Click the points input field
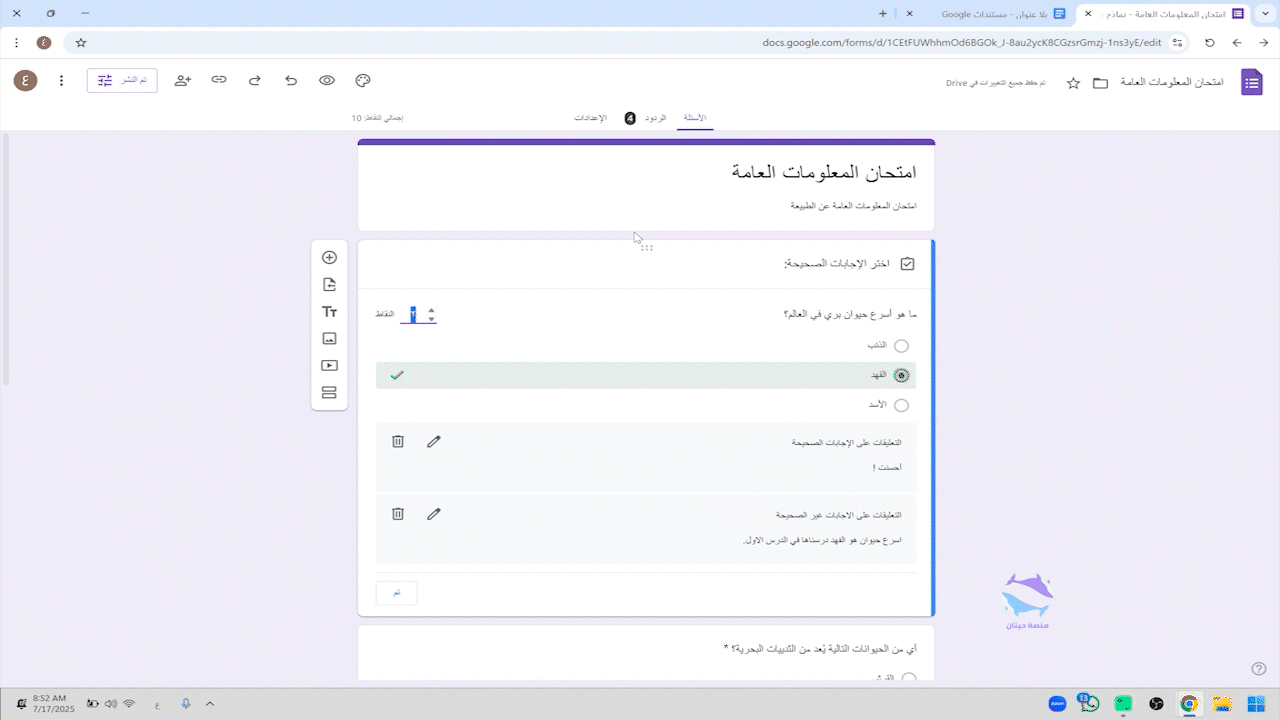The image size is (1280, 720). coord(413,315)
